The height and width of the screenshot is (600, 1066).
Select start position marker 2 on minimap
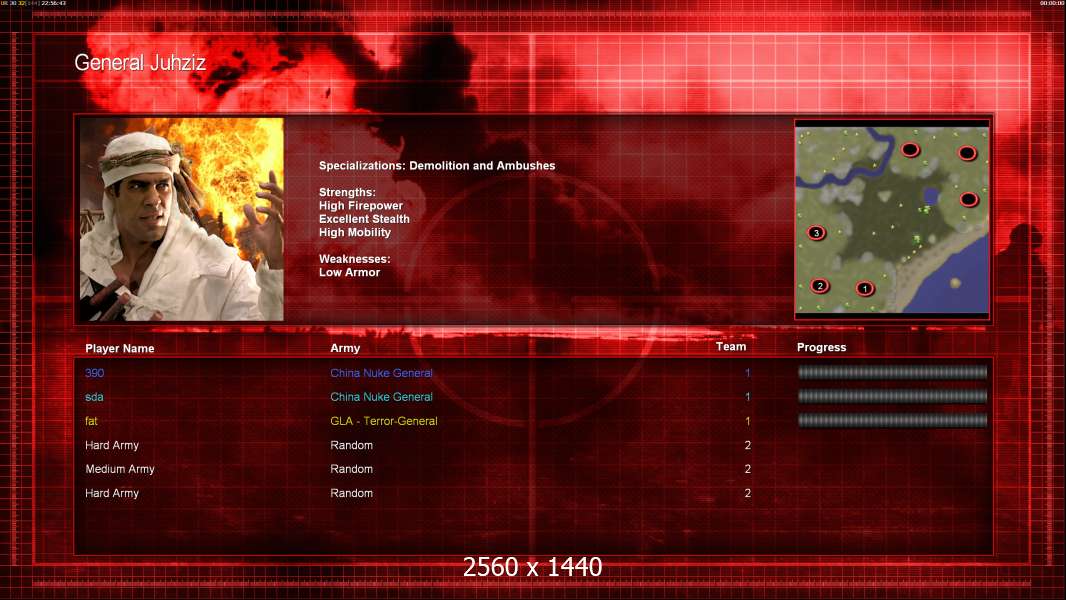click(x=820, y=286)
